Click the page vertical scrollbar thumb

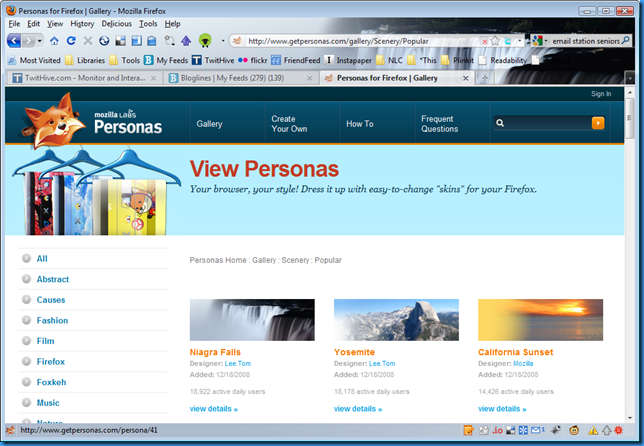tap(629, 118)
